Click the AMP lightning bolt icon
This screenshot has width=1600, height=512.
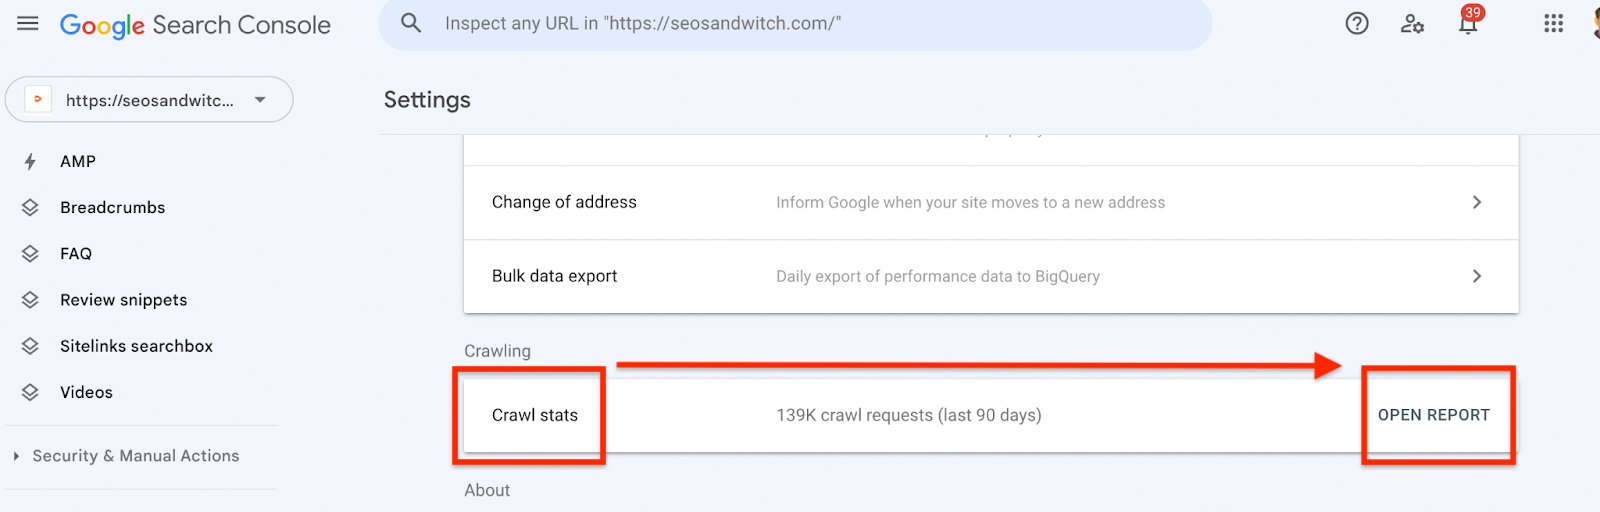30,162
